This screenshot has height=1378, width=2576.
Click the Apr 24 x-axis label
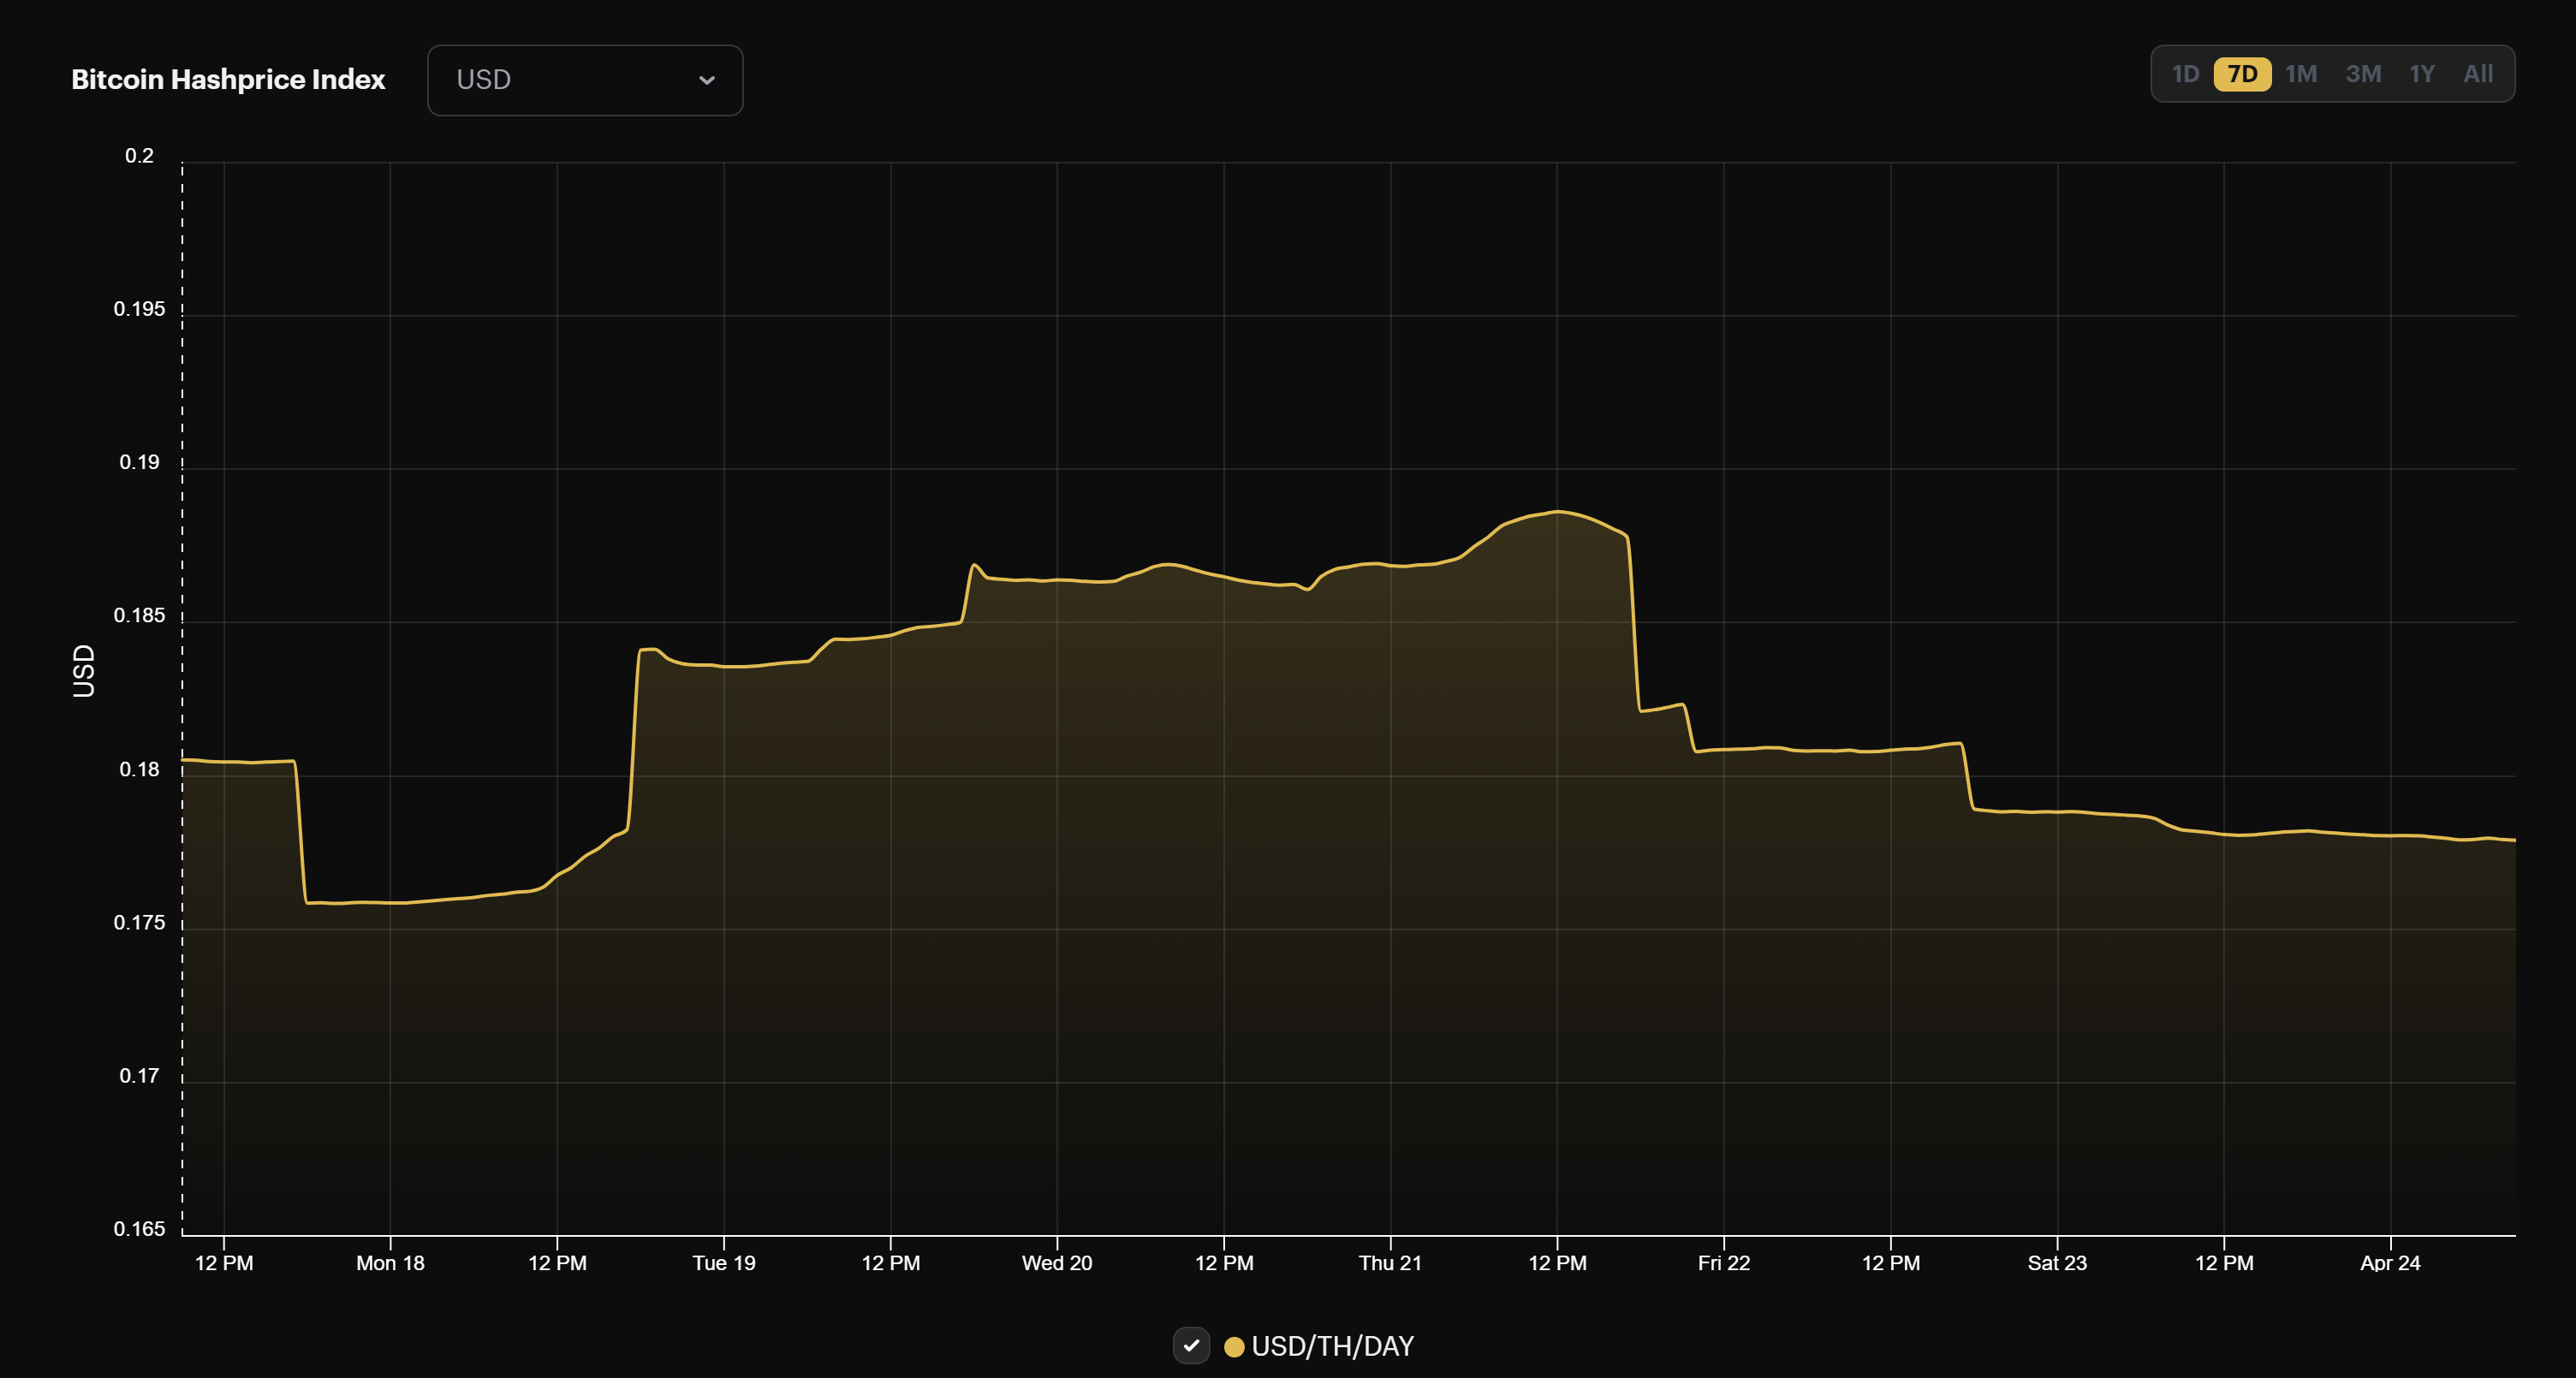(x=2390, y=1263)
